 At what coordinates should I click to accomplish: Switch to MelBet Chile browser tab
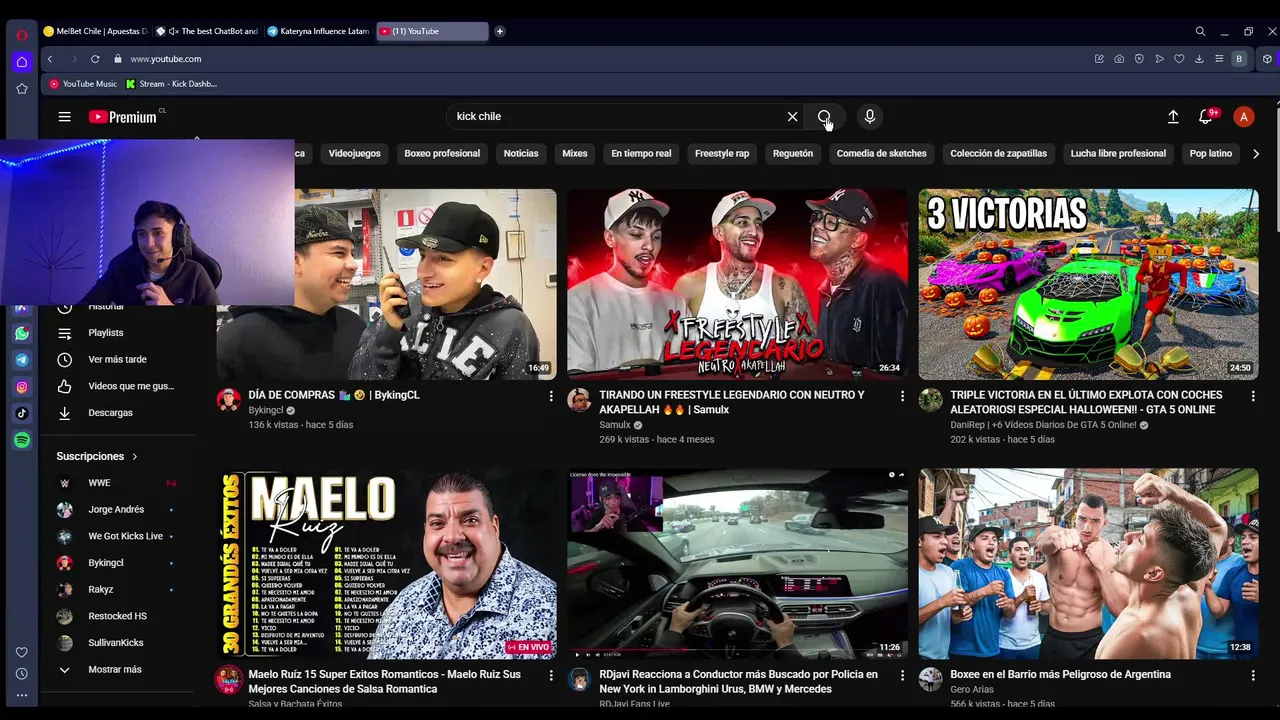pyautogui.click(x=95, y=31)
